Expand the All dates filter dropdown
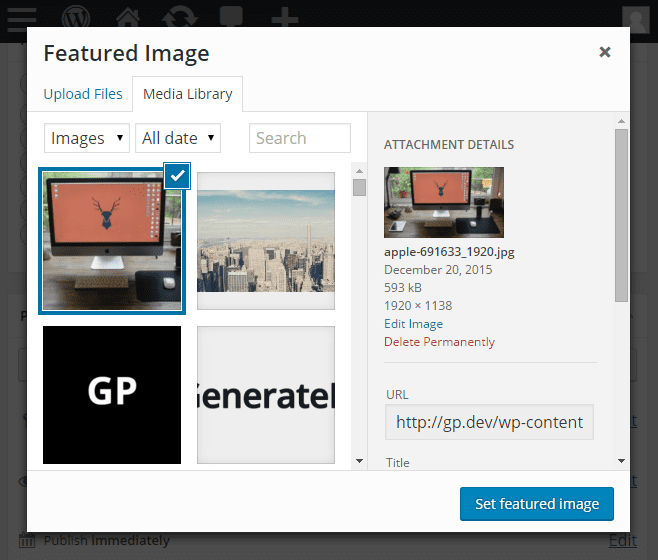658x560 pixels. tap(178, 138)
